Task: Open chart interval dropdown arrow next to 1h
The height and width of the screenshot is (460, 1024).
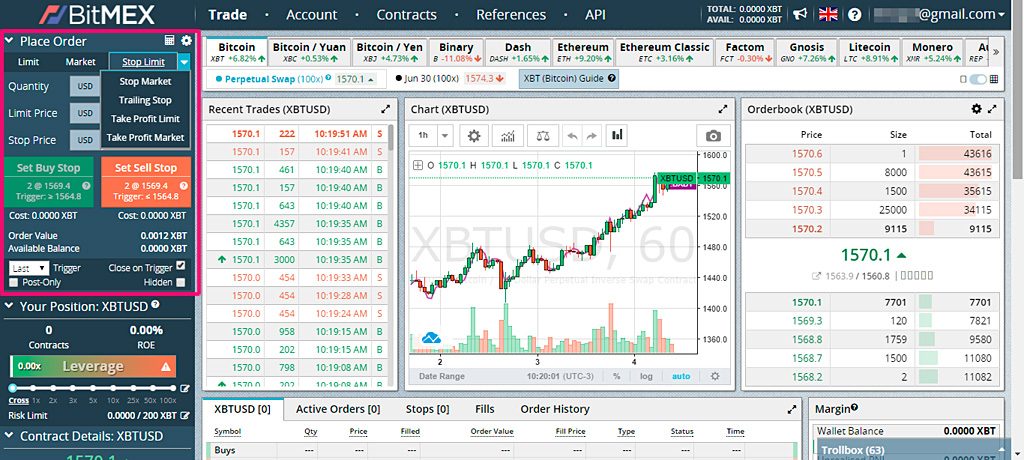Action: (445, 136)
